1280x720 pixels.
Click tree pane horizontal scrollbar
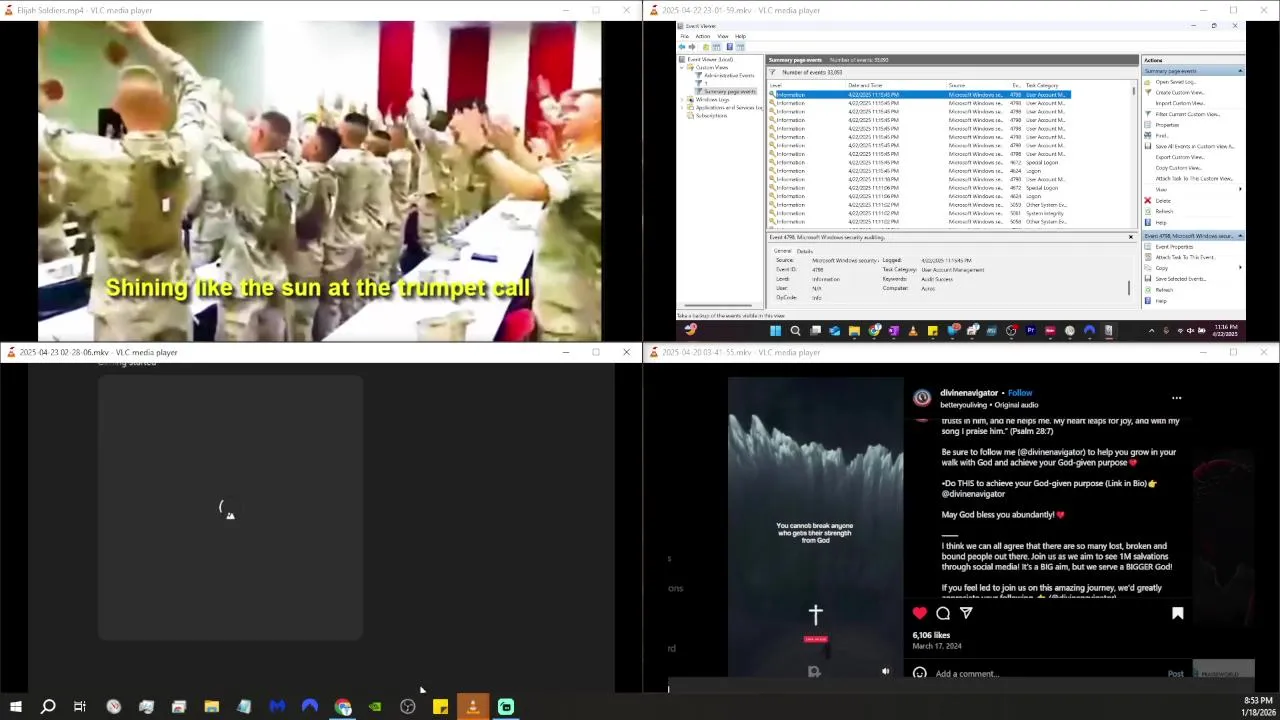[x=720, y=306]
